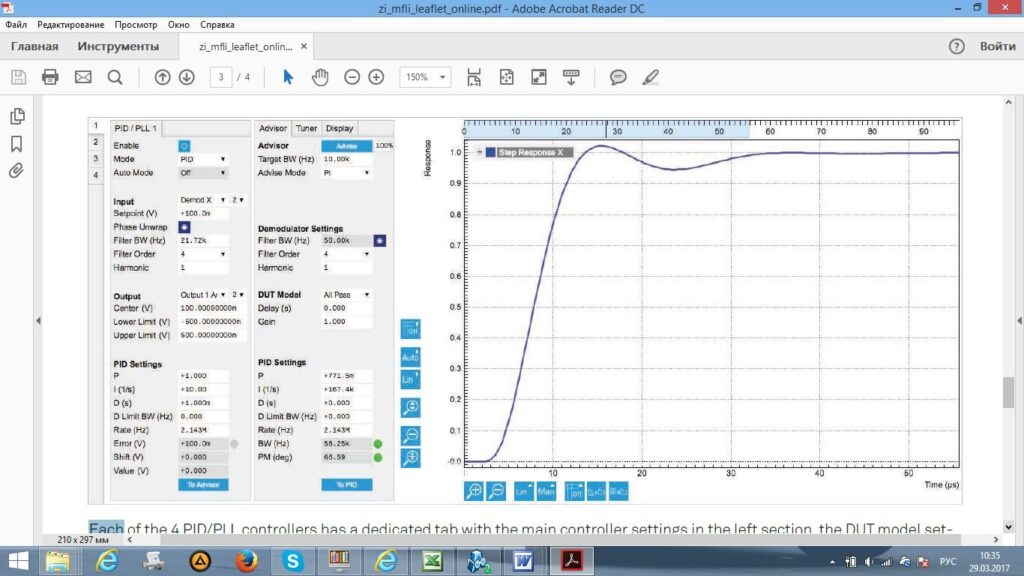Click the Send file by email icon

[x=83, y=77]
